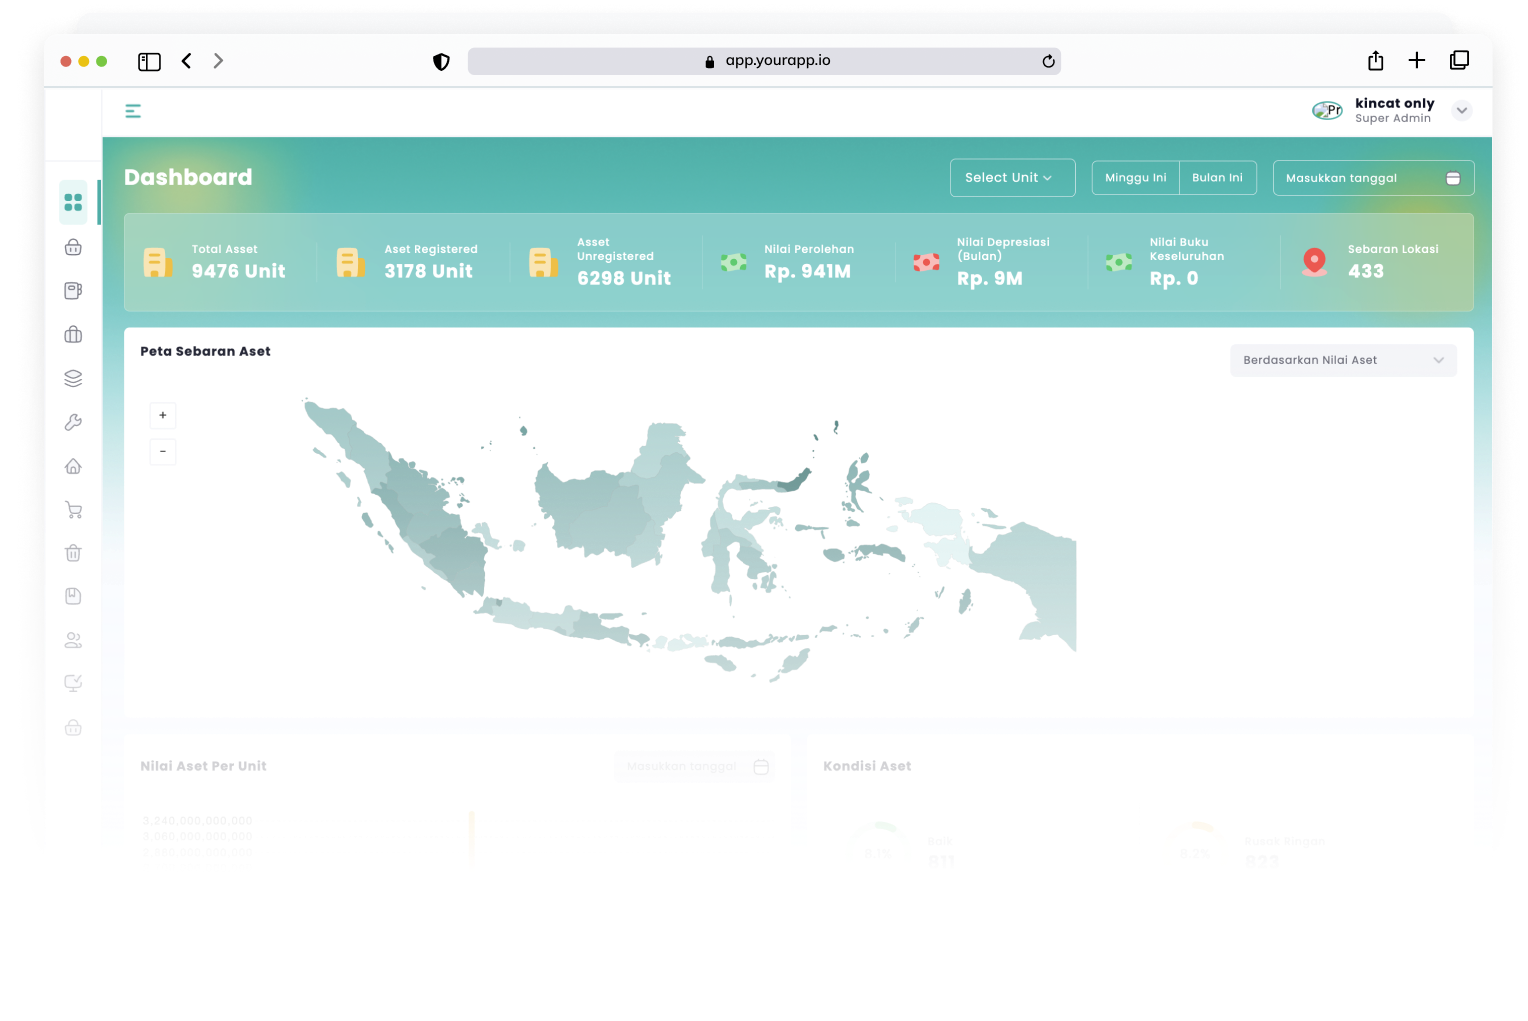Click the Asset Unregistered document icon
The image size is (1528, 1021).
coord(542,262)
